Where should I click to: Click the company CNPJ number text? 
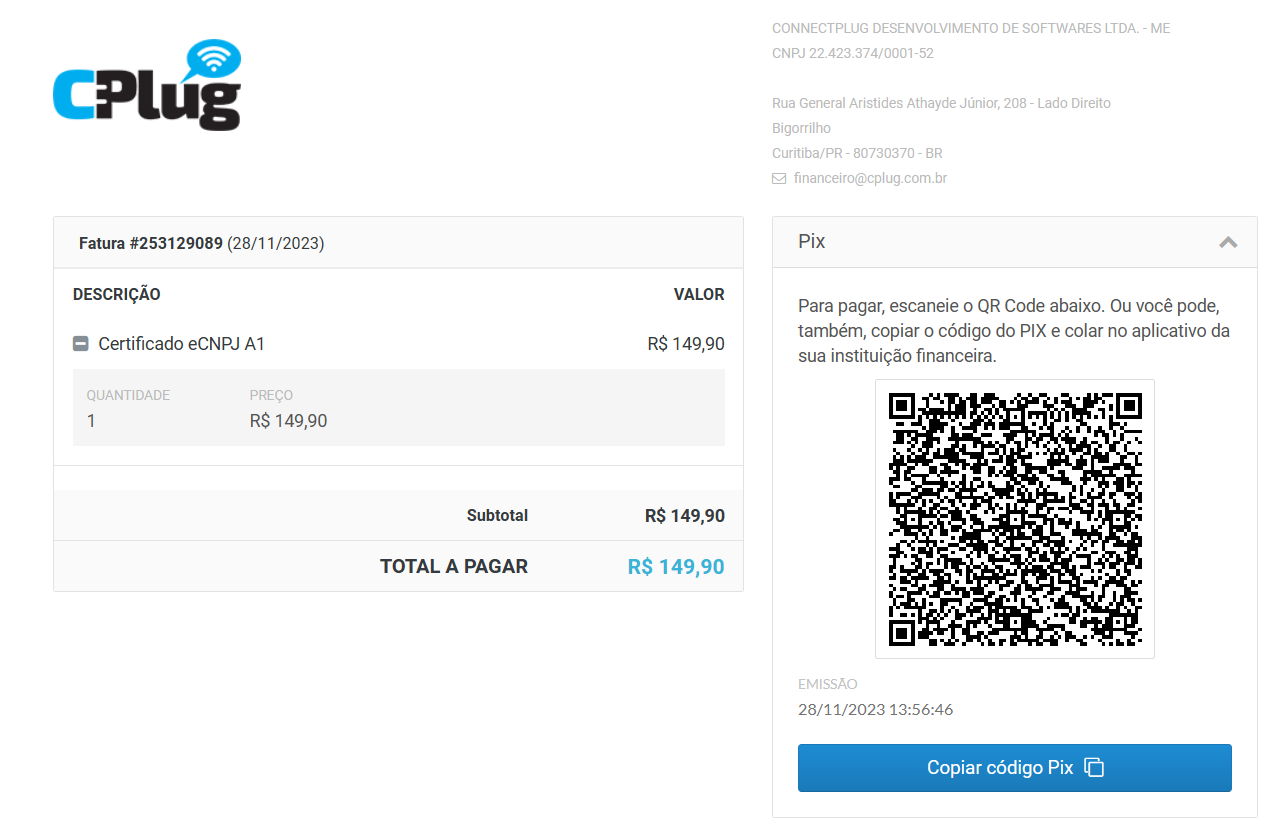pos(853,53)
